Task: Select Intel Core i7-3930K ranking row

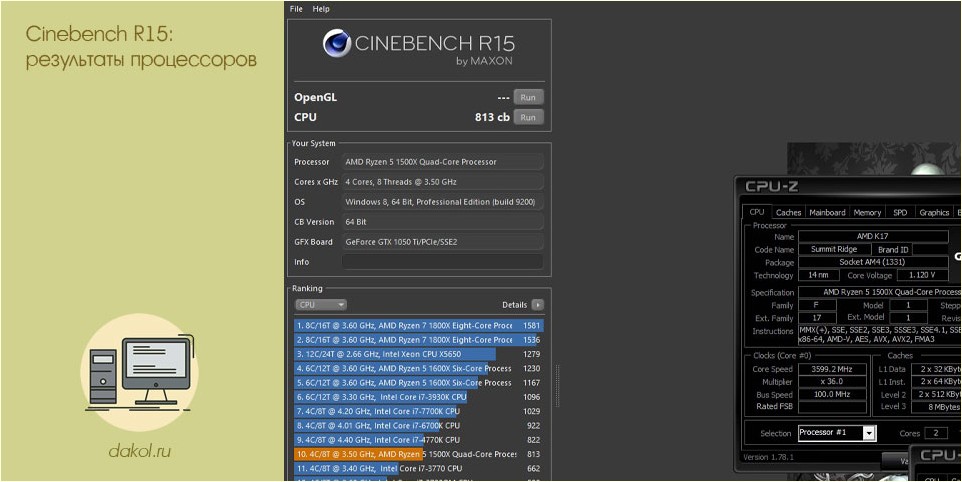Action: [418, 397]
